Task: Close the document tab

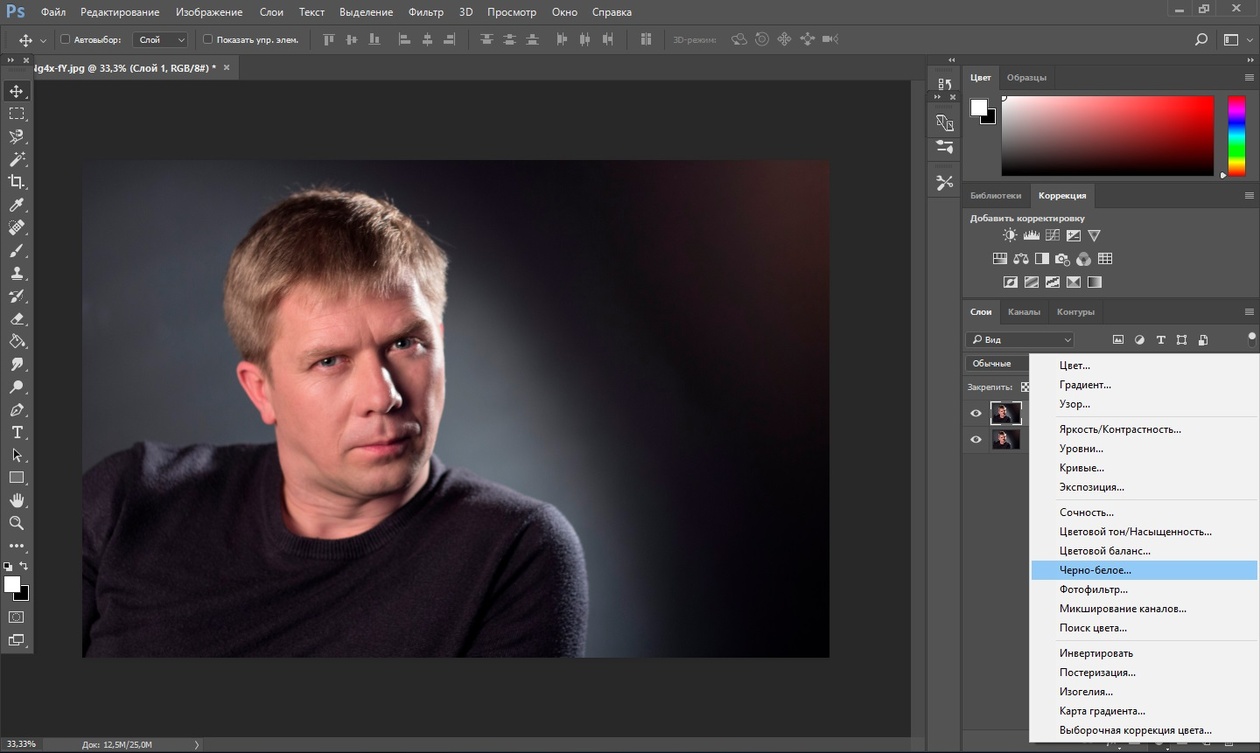Action: point(227,68)
